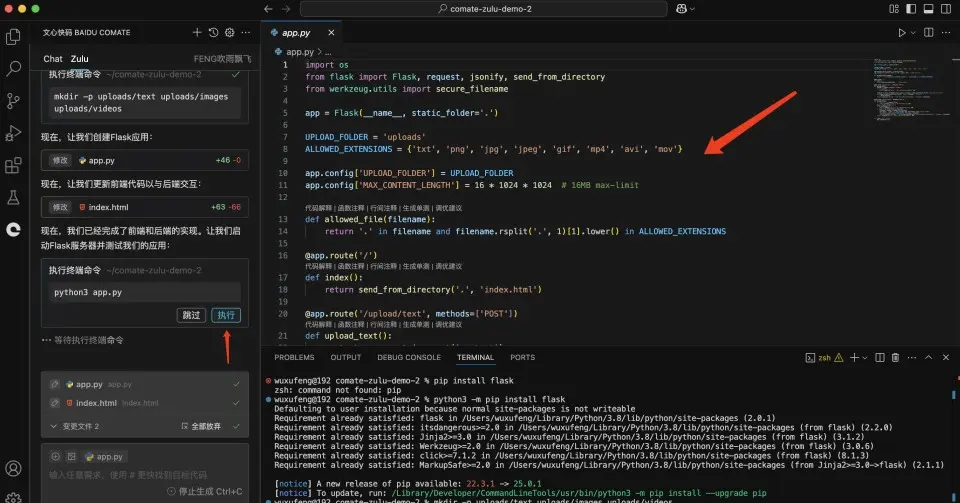Open Comate chat history clock icon

click(213, 33)
